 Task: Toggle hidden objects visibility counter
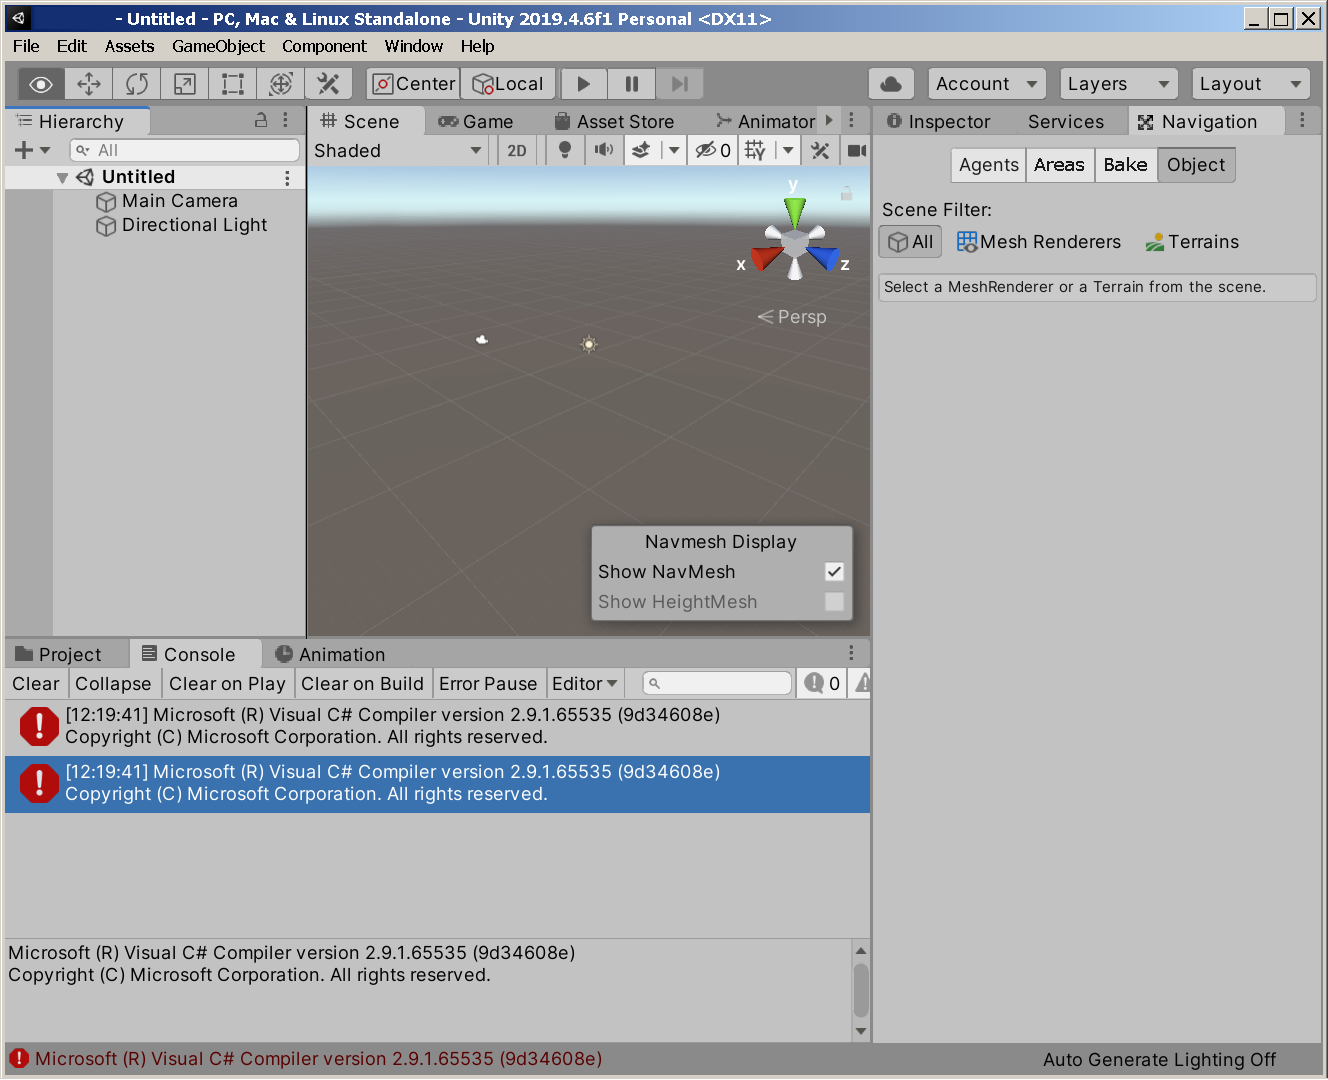pyautogui.click(x=713, y=151)
